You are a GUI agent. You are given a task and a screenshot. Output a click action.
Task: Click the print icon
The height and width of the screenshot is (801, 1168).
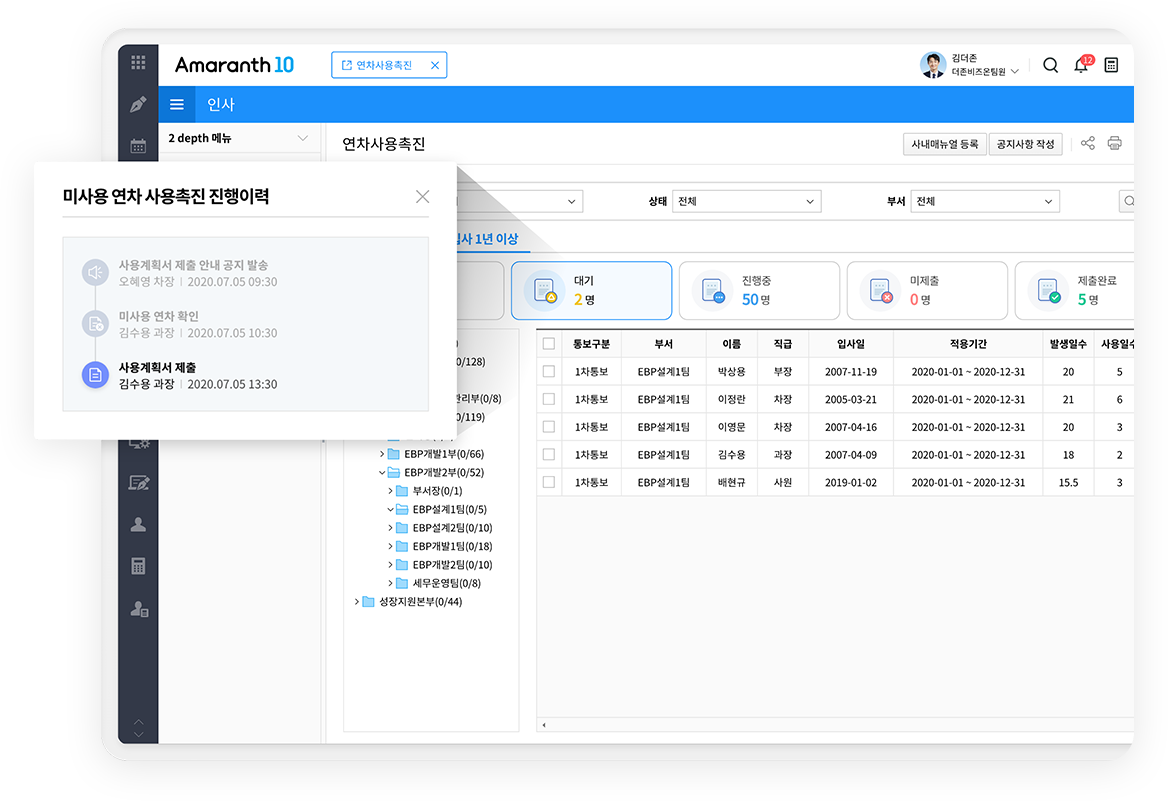1114,143
